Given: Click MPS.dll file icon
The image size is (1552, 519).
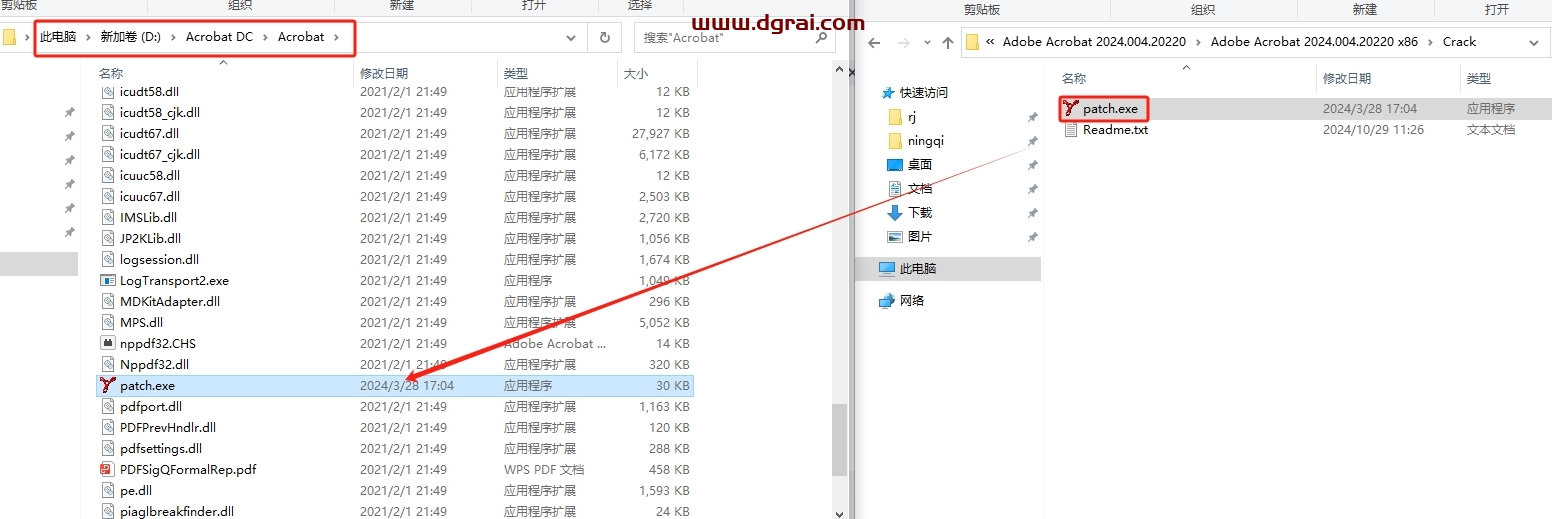Looking at the screenshot, I should tap(108, 322).
